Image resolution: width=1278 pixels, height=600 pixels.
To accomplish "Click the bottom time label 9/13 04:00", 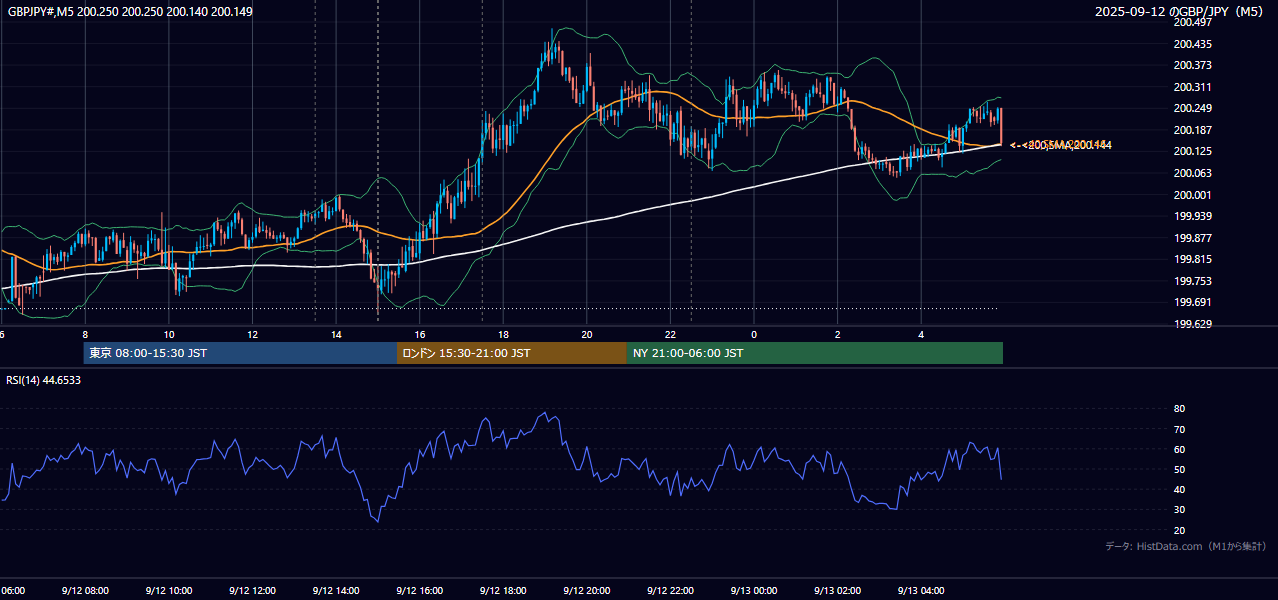I will pos(922,591).
